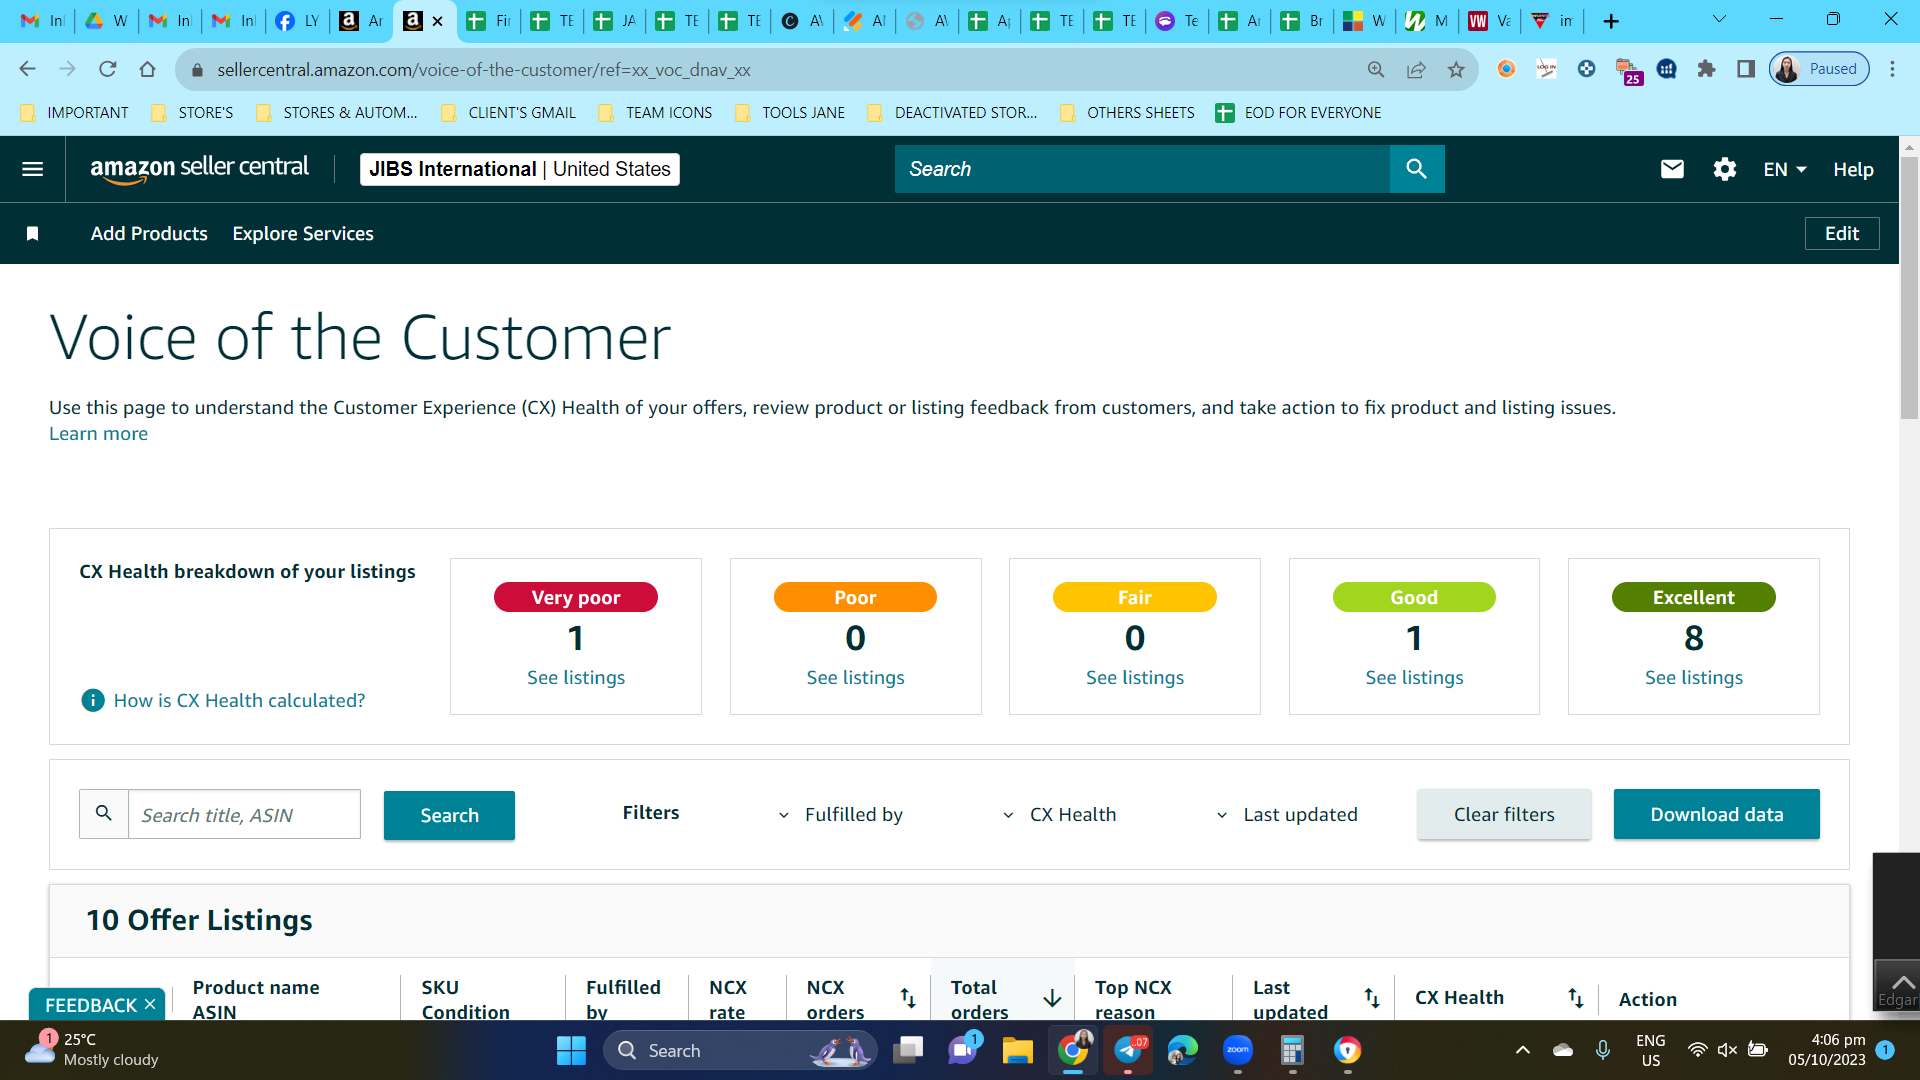Open Windows Start menu
Image resolution: width=1920 pixels, height=1080 pixels.
coord(571,1050)
